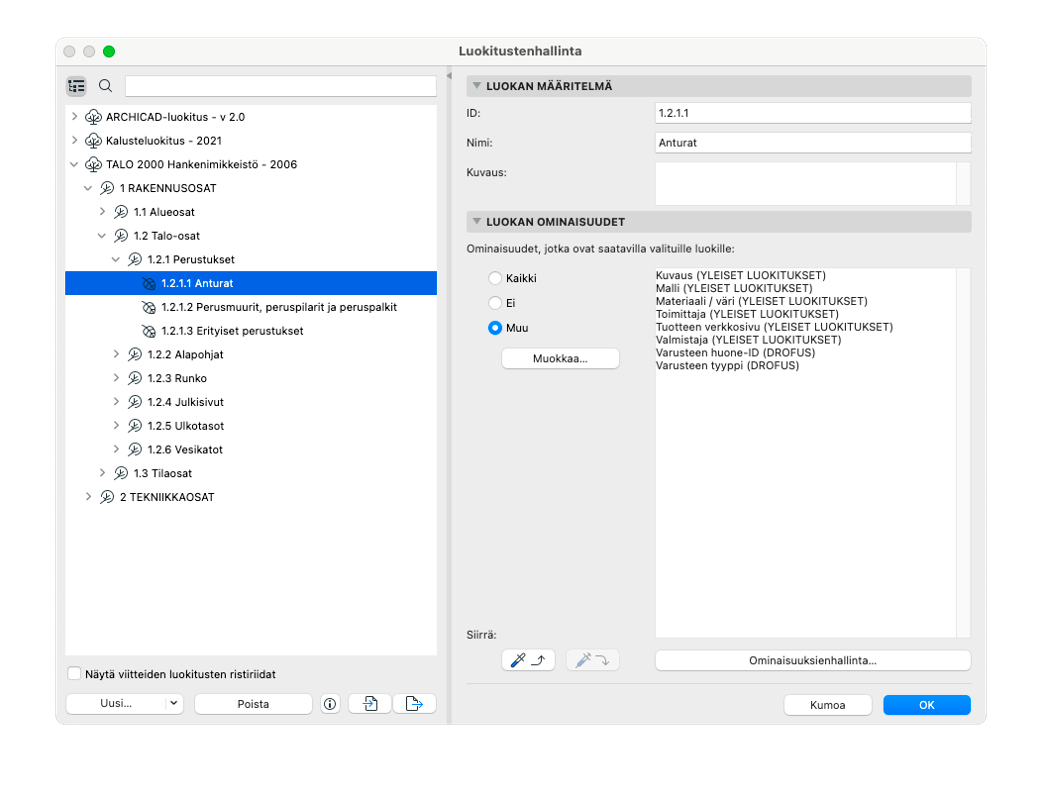Click the Poista button

click(253, 704)
